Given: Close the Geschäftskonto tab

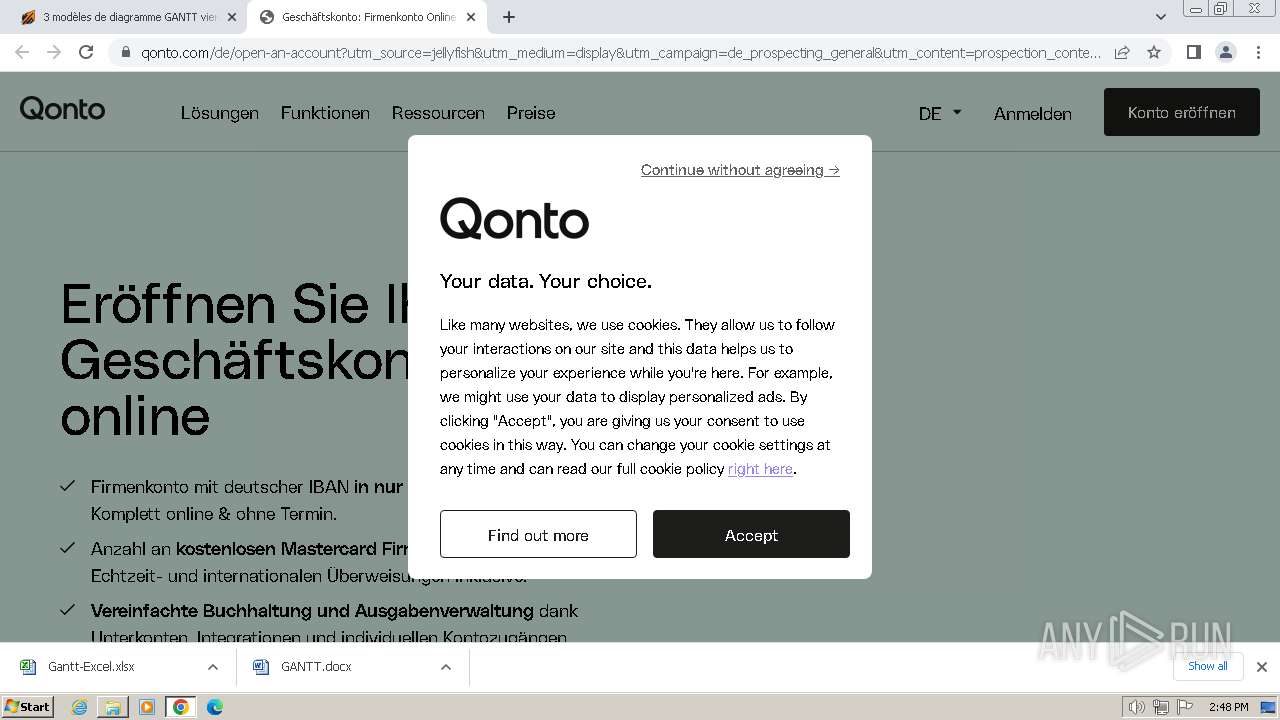Looking at the screenshot, I should coord(471,17).
